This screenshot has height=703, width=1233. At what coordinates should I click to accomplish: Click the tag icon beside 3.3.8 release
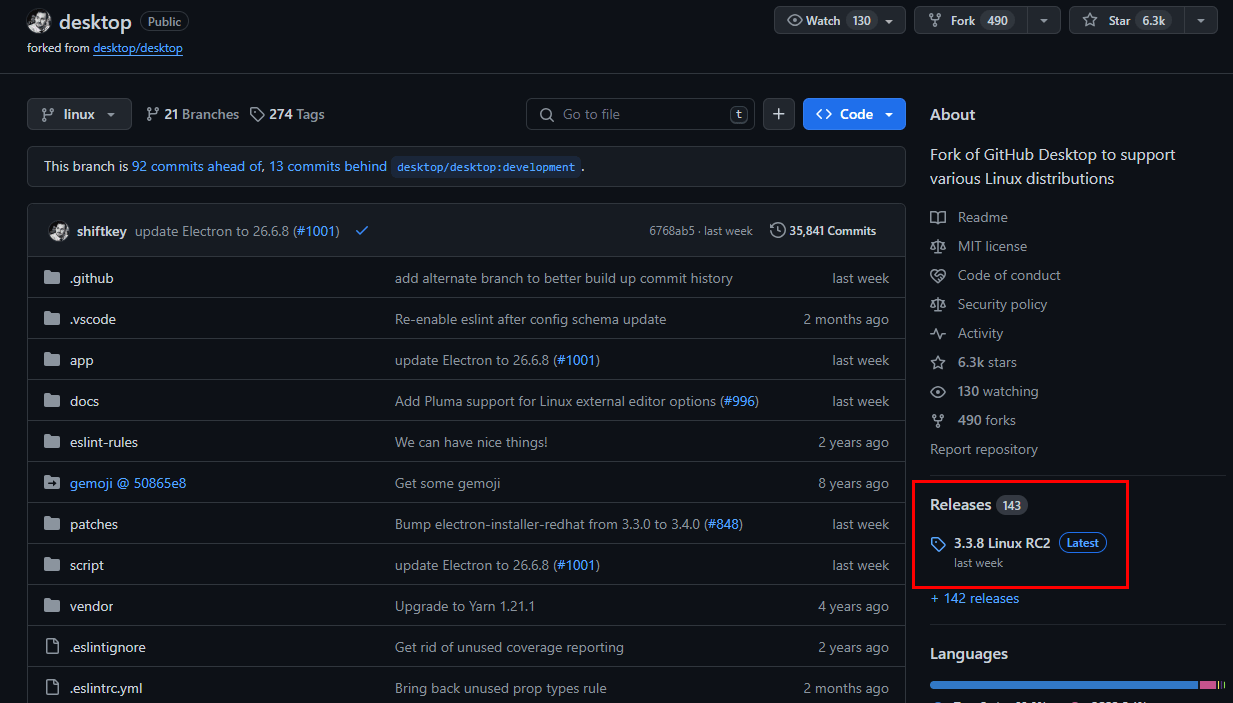point(937,543)
